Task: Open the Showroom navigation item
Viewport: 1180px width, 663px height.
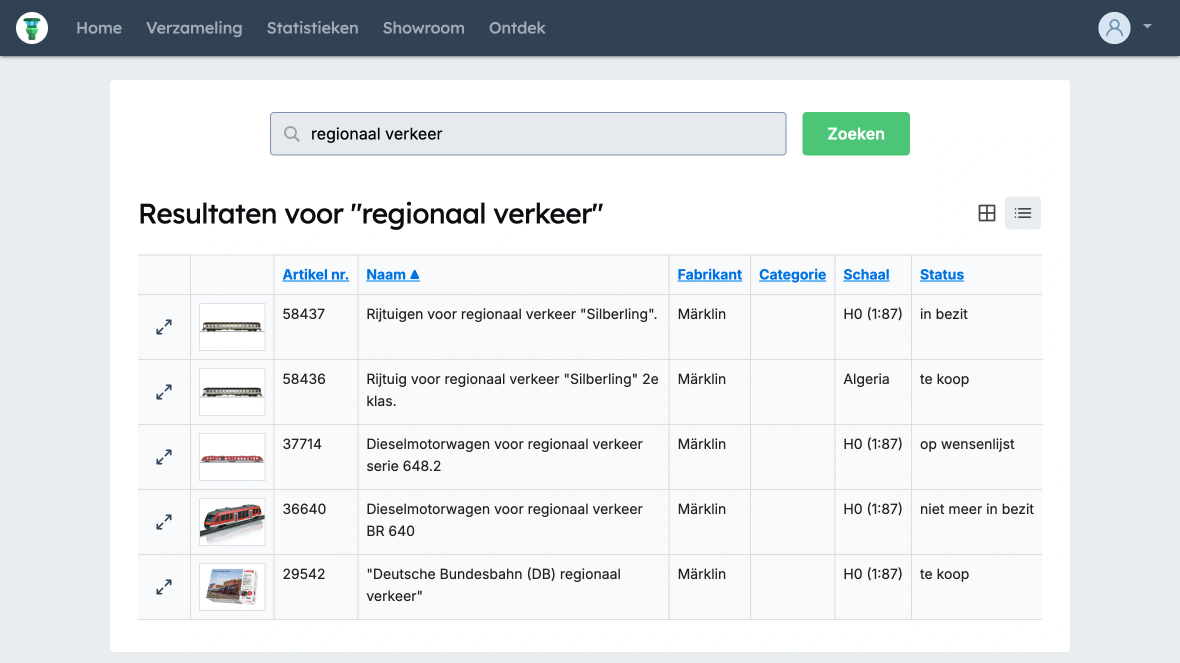Action: [x=423, y=28]
